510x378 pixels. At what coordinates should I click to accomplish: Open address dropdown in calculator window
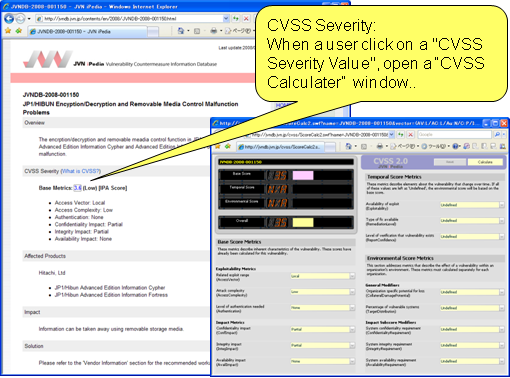tap(392, 135)
